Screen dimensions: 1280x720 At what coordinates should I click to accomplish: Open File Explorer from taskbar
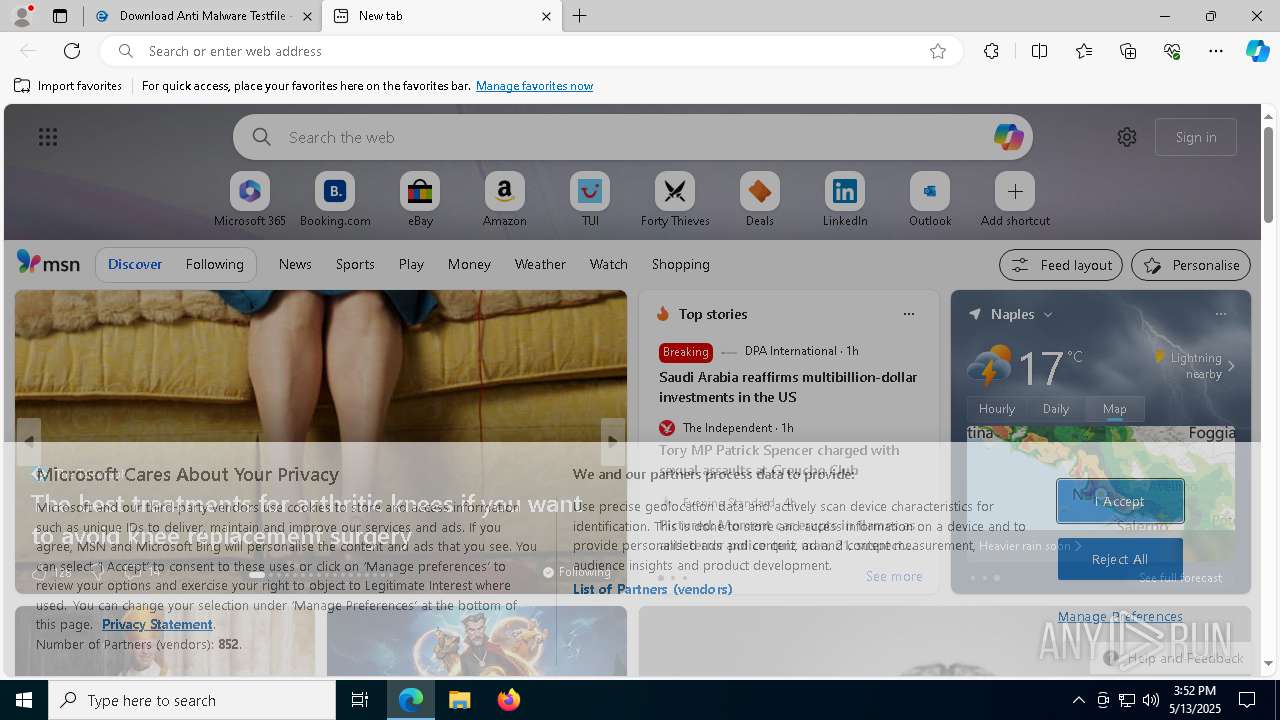[x=460, y=700]
